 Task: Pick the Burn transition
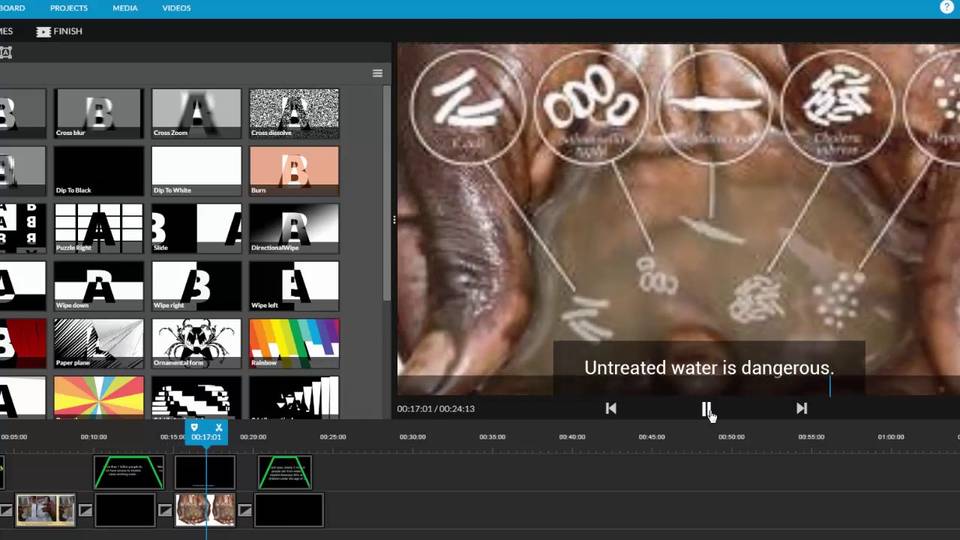click(x=294, y=170)
